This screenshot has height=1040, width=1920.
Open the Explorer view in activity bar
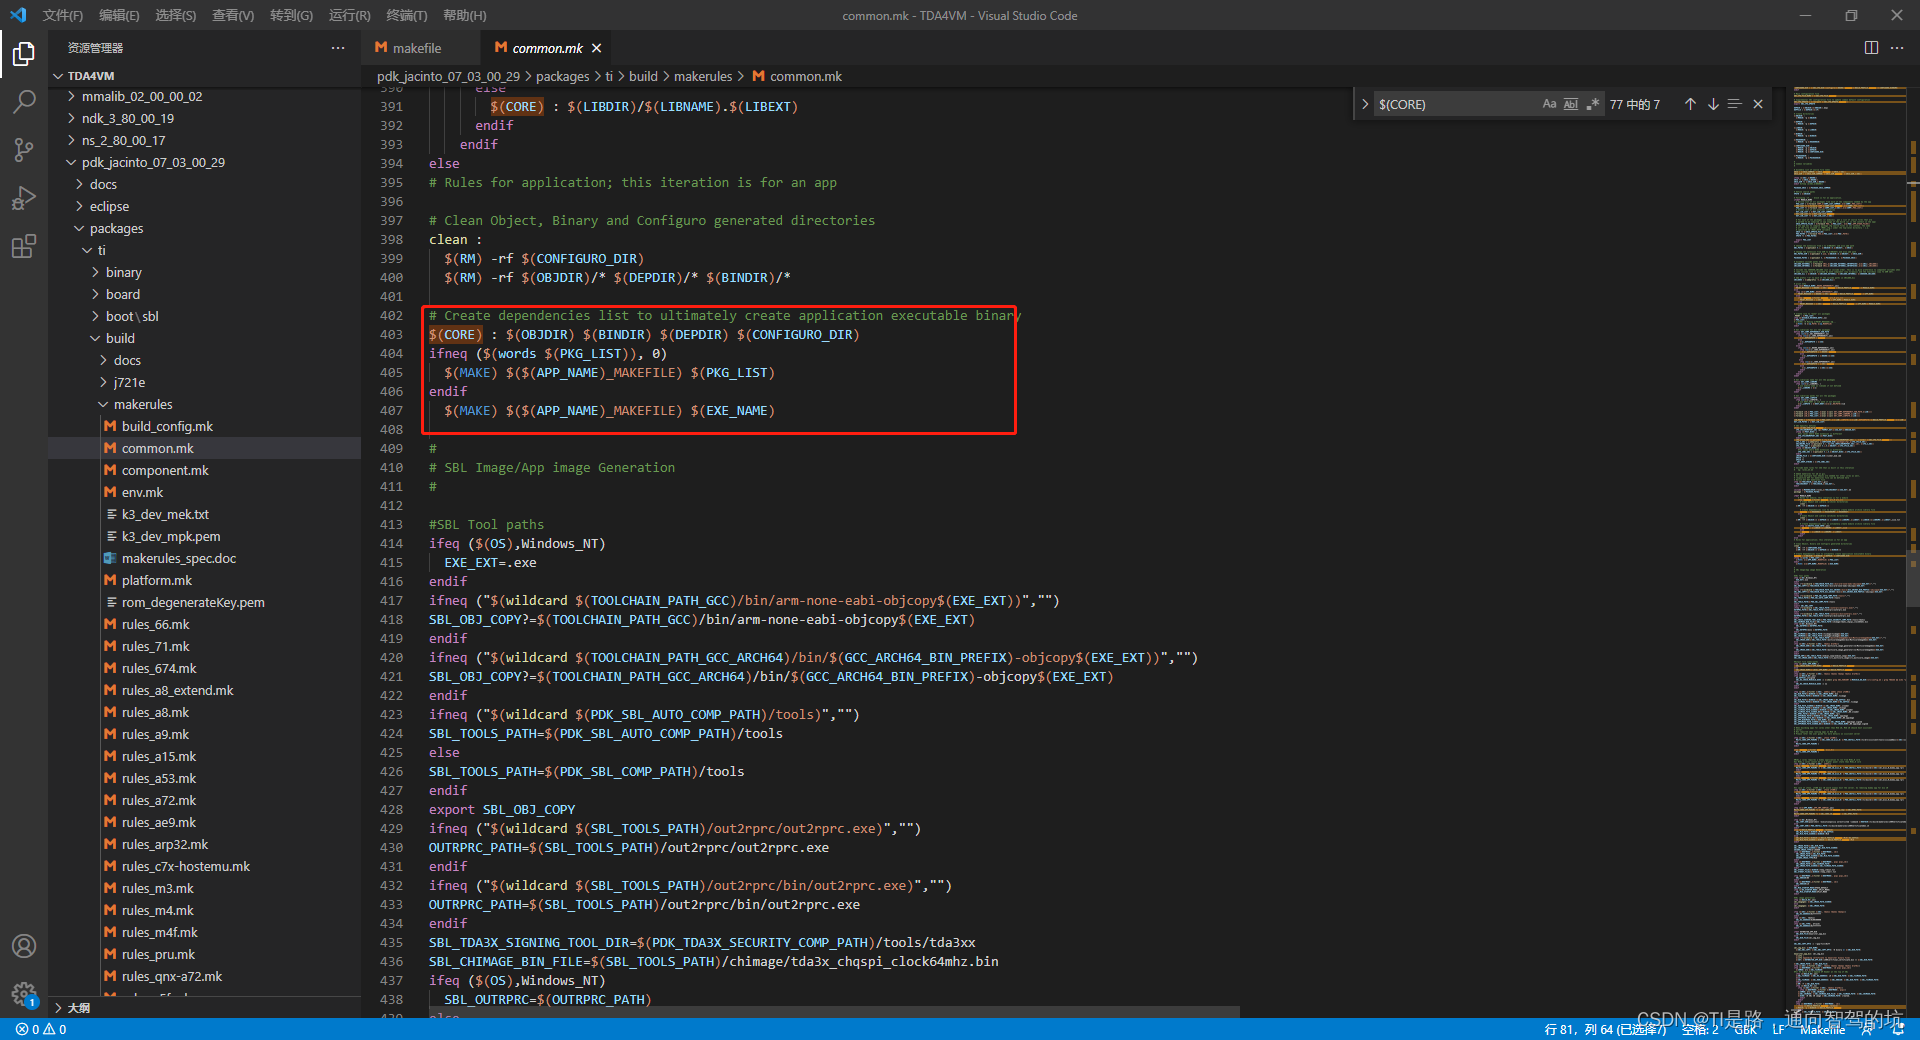24,53
